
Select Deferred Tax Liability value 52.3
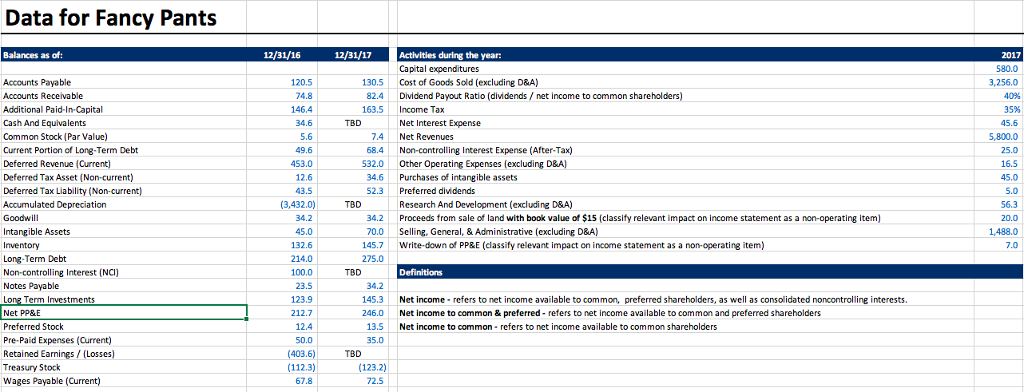(x=353, y=191)
